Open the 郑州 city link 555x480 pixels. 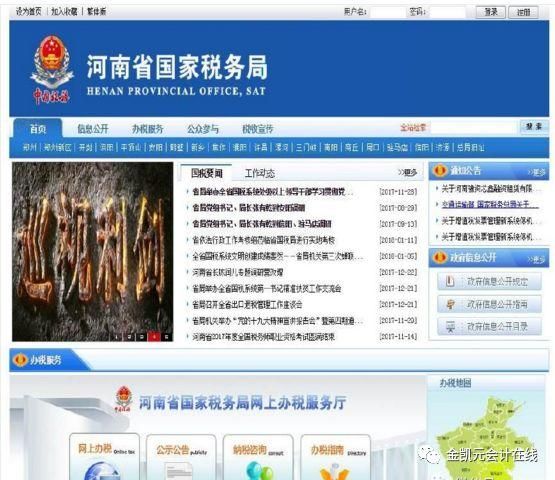tap(29, 147)
